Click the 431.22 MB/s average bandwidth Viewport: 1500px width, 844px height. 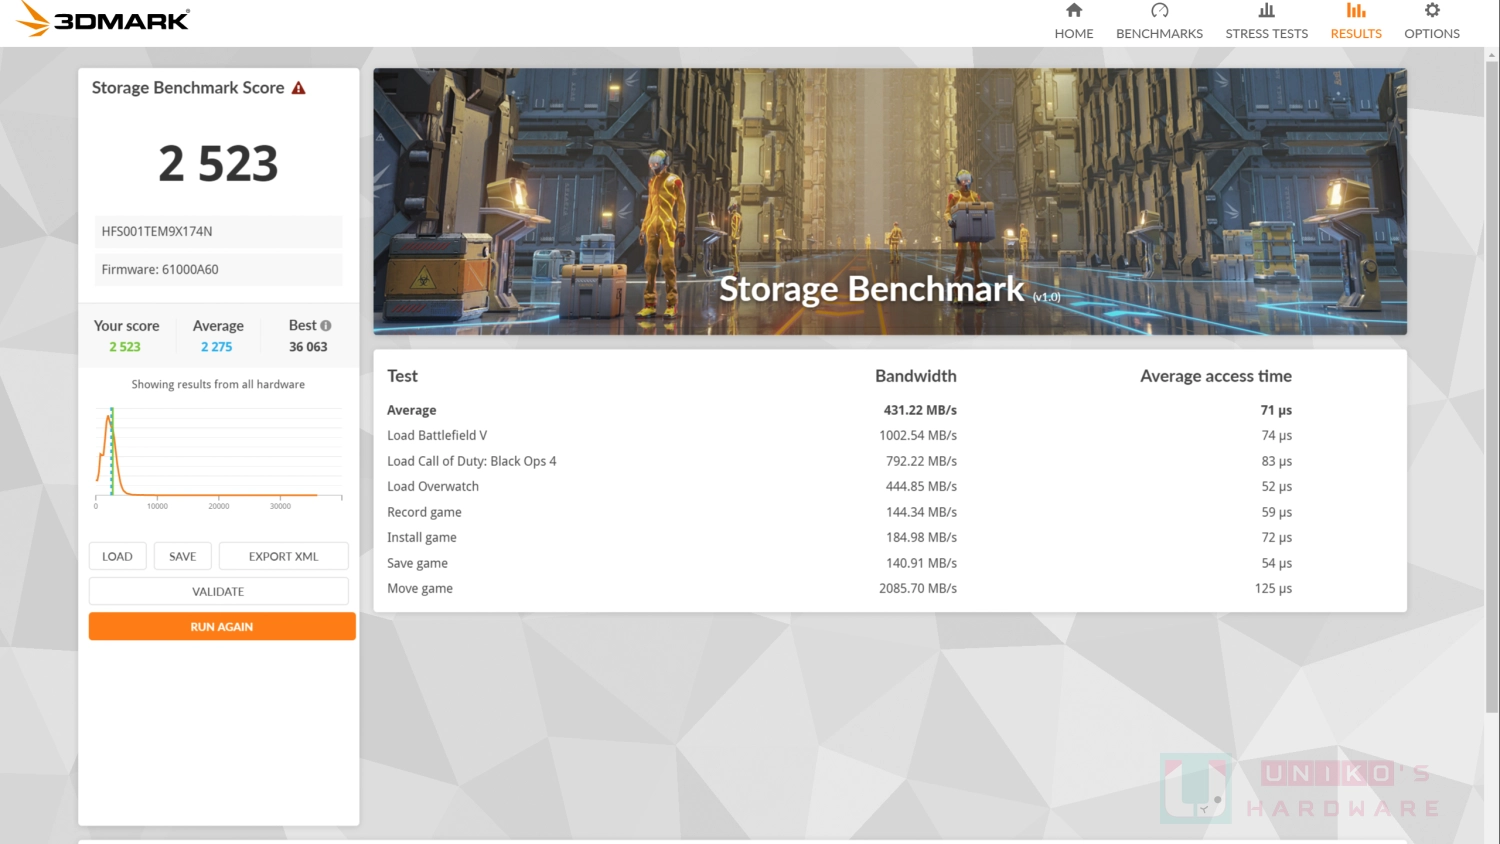pos(920,410)
